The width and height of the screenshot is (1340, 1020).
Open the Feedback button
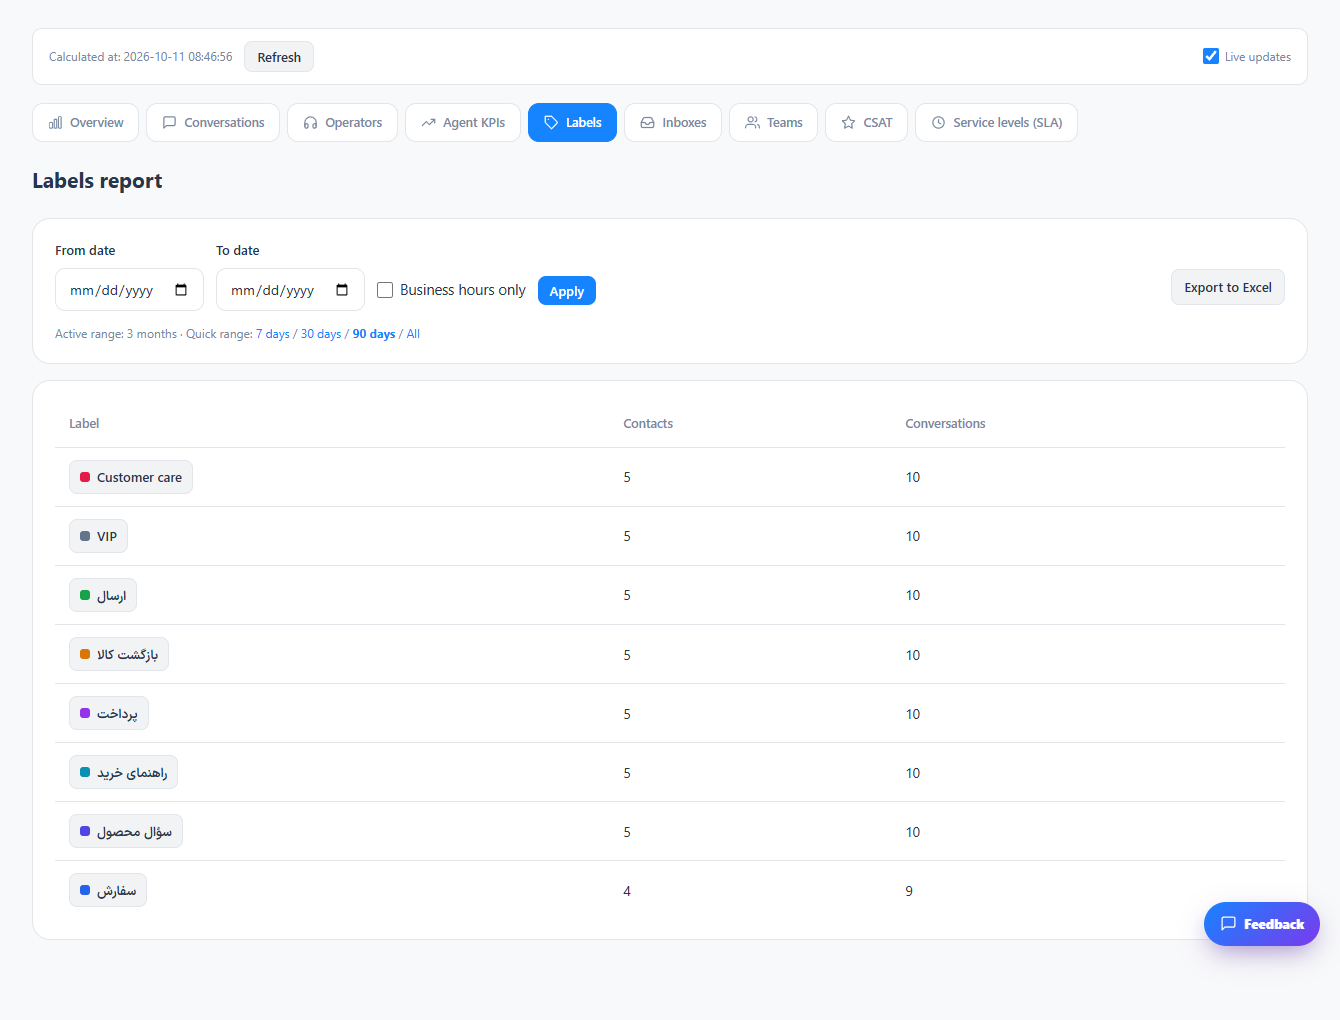(x=1262, y=924)
